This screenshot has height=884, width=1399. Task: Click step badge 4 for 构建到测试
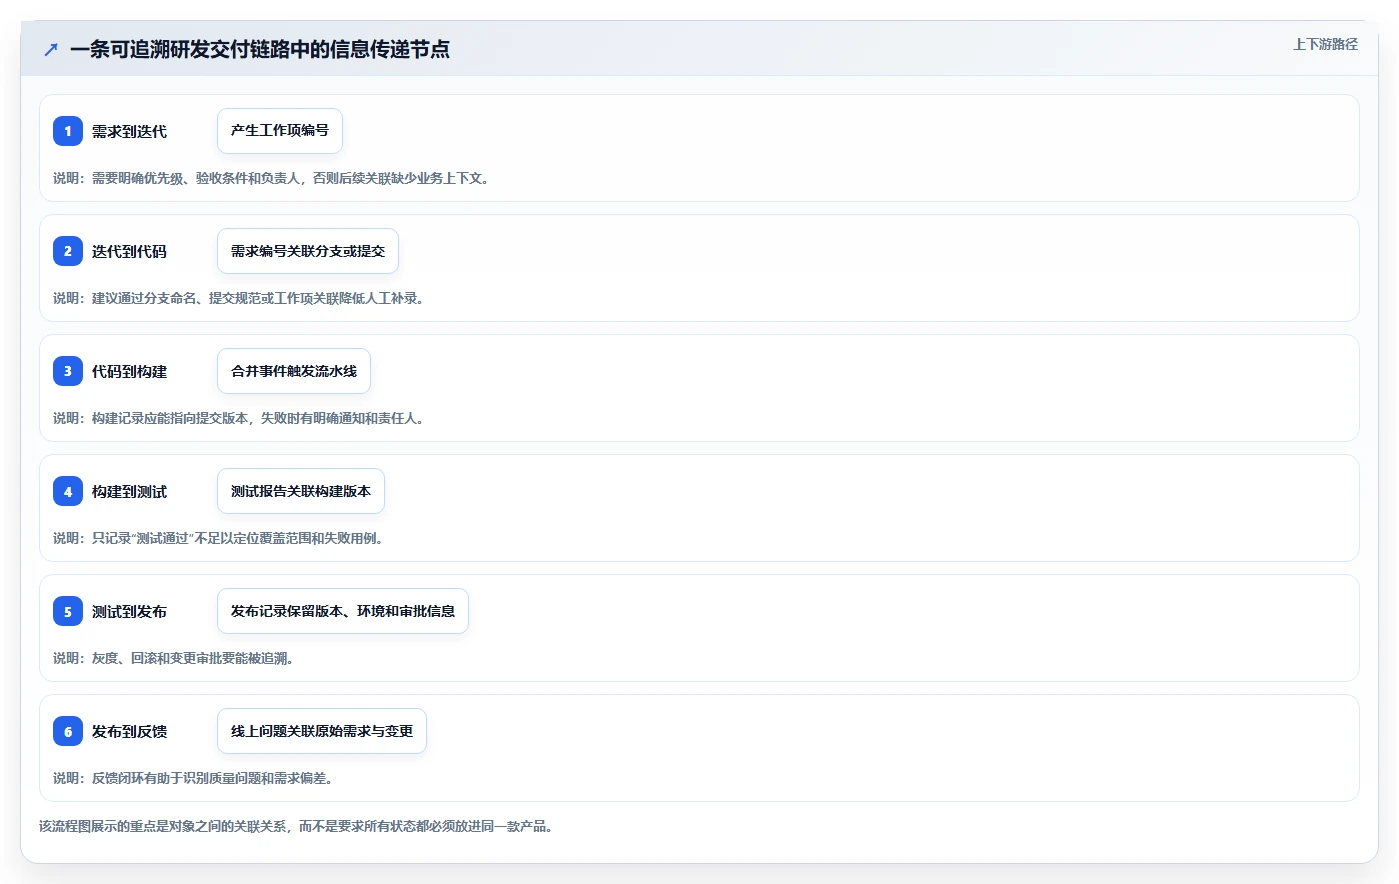coord(68,491)
